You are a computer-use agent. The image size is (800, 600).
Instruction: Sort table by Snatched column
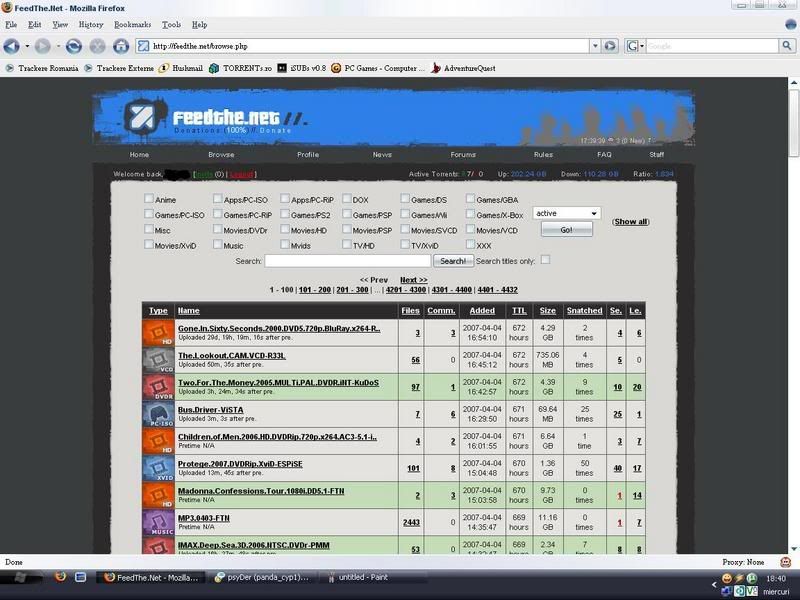[x=584, y=310]
